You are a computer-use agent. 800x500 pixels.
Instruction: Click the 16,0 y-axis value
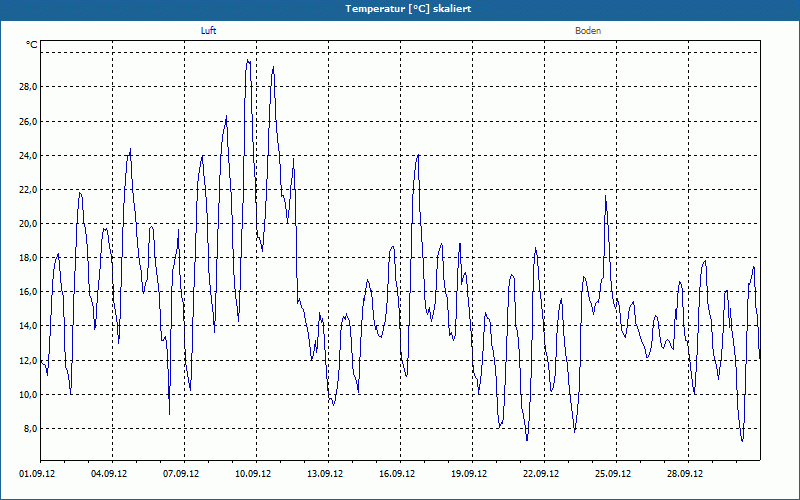point(28,292)
